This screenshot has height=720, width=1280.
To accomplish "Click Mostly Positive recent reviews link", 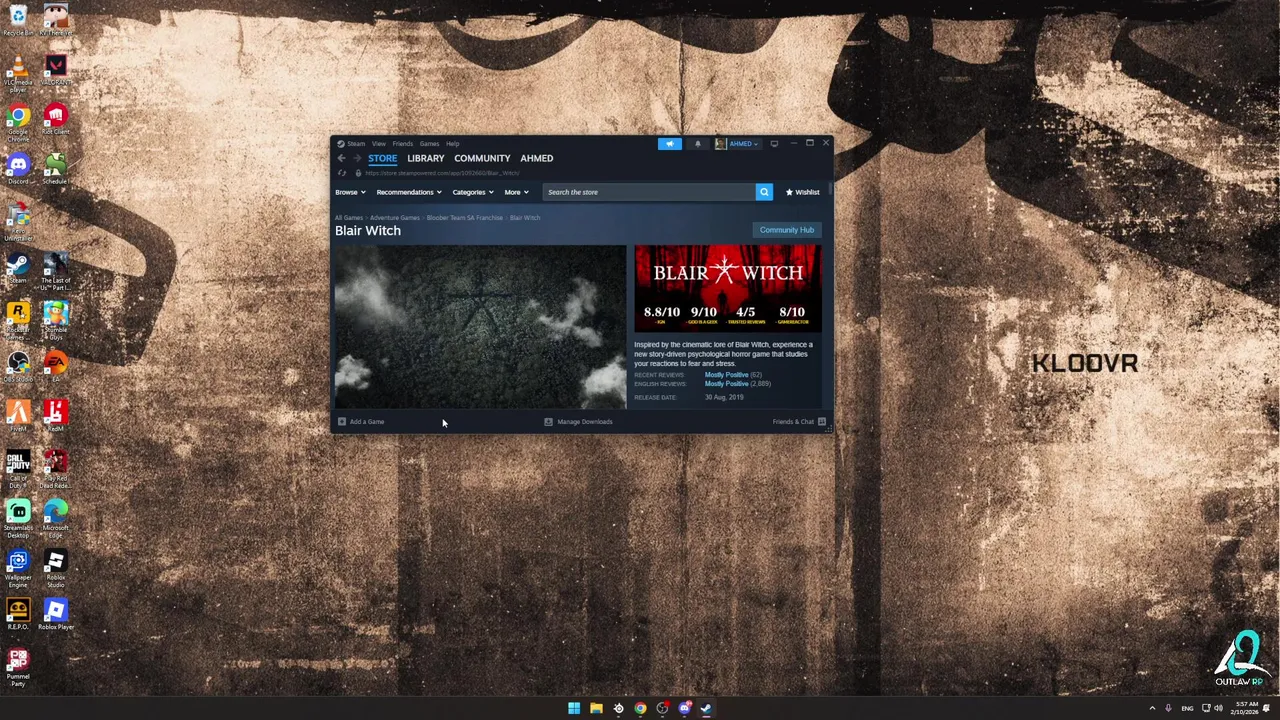I will tap(726, 375).
